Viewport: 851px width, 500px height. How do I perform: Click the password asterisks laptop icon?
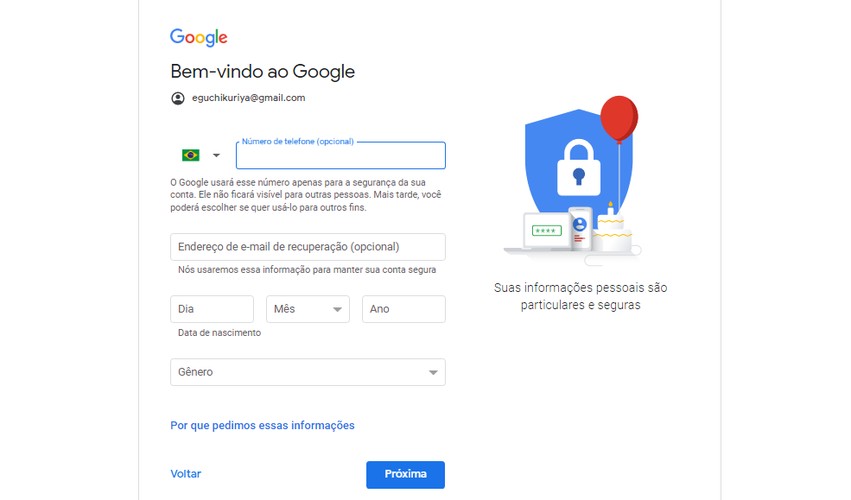(x=546, y=231)
